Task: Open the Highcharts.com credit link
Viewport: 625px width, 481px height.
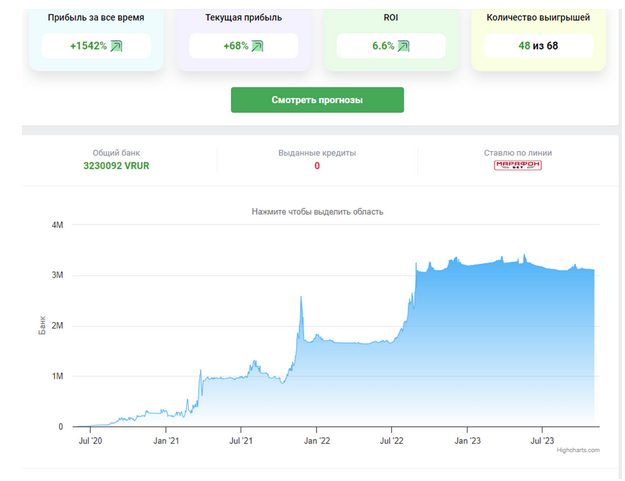Action: click(578, 450)
